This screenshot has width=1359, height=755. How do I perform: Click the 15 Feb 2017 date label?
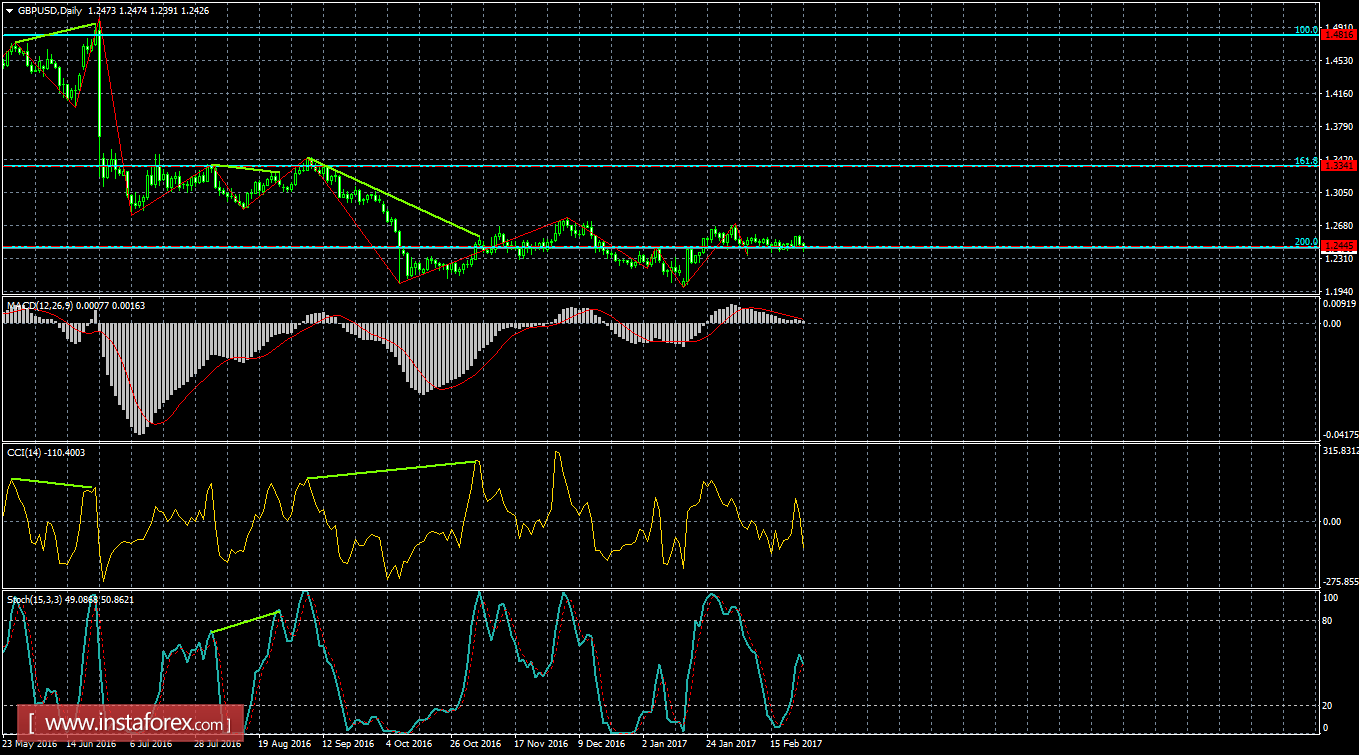(x=795, y=743)
